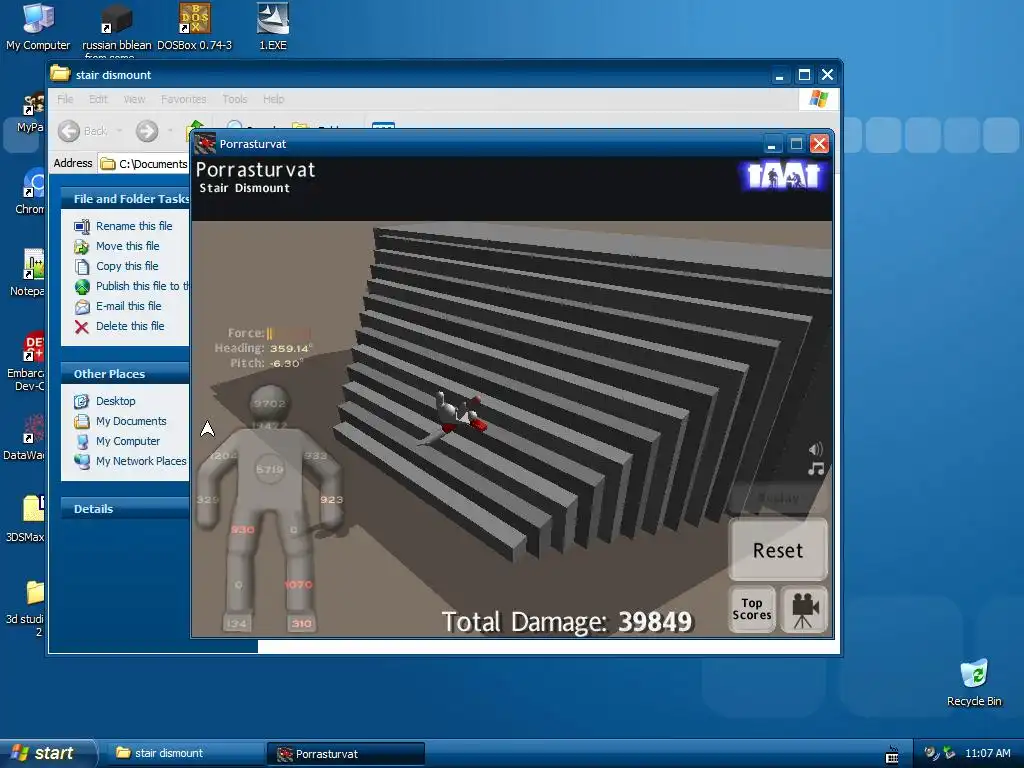Image resolution: width=1024 pixels, height=768 pixels.
Task: Click the Windows flag logo in Explorer
Action: (x=818, y=99)
